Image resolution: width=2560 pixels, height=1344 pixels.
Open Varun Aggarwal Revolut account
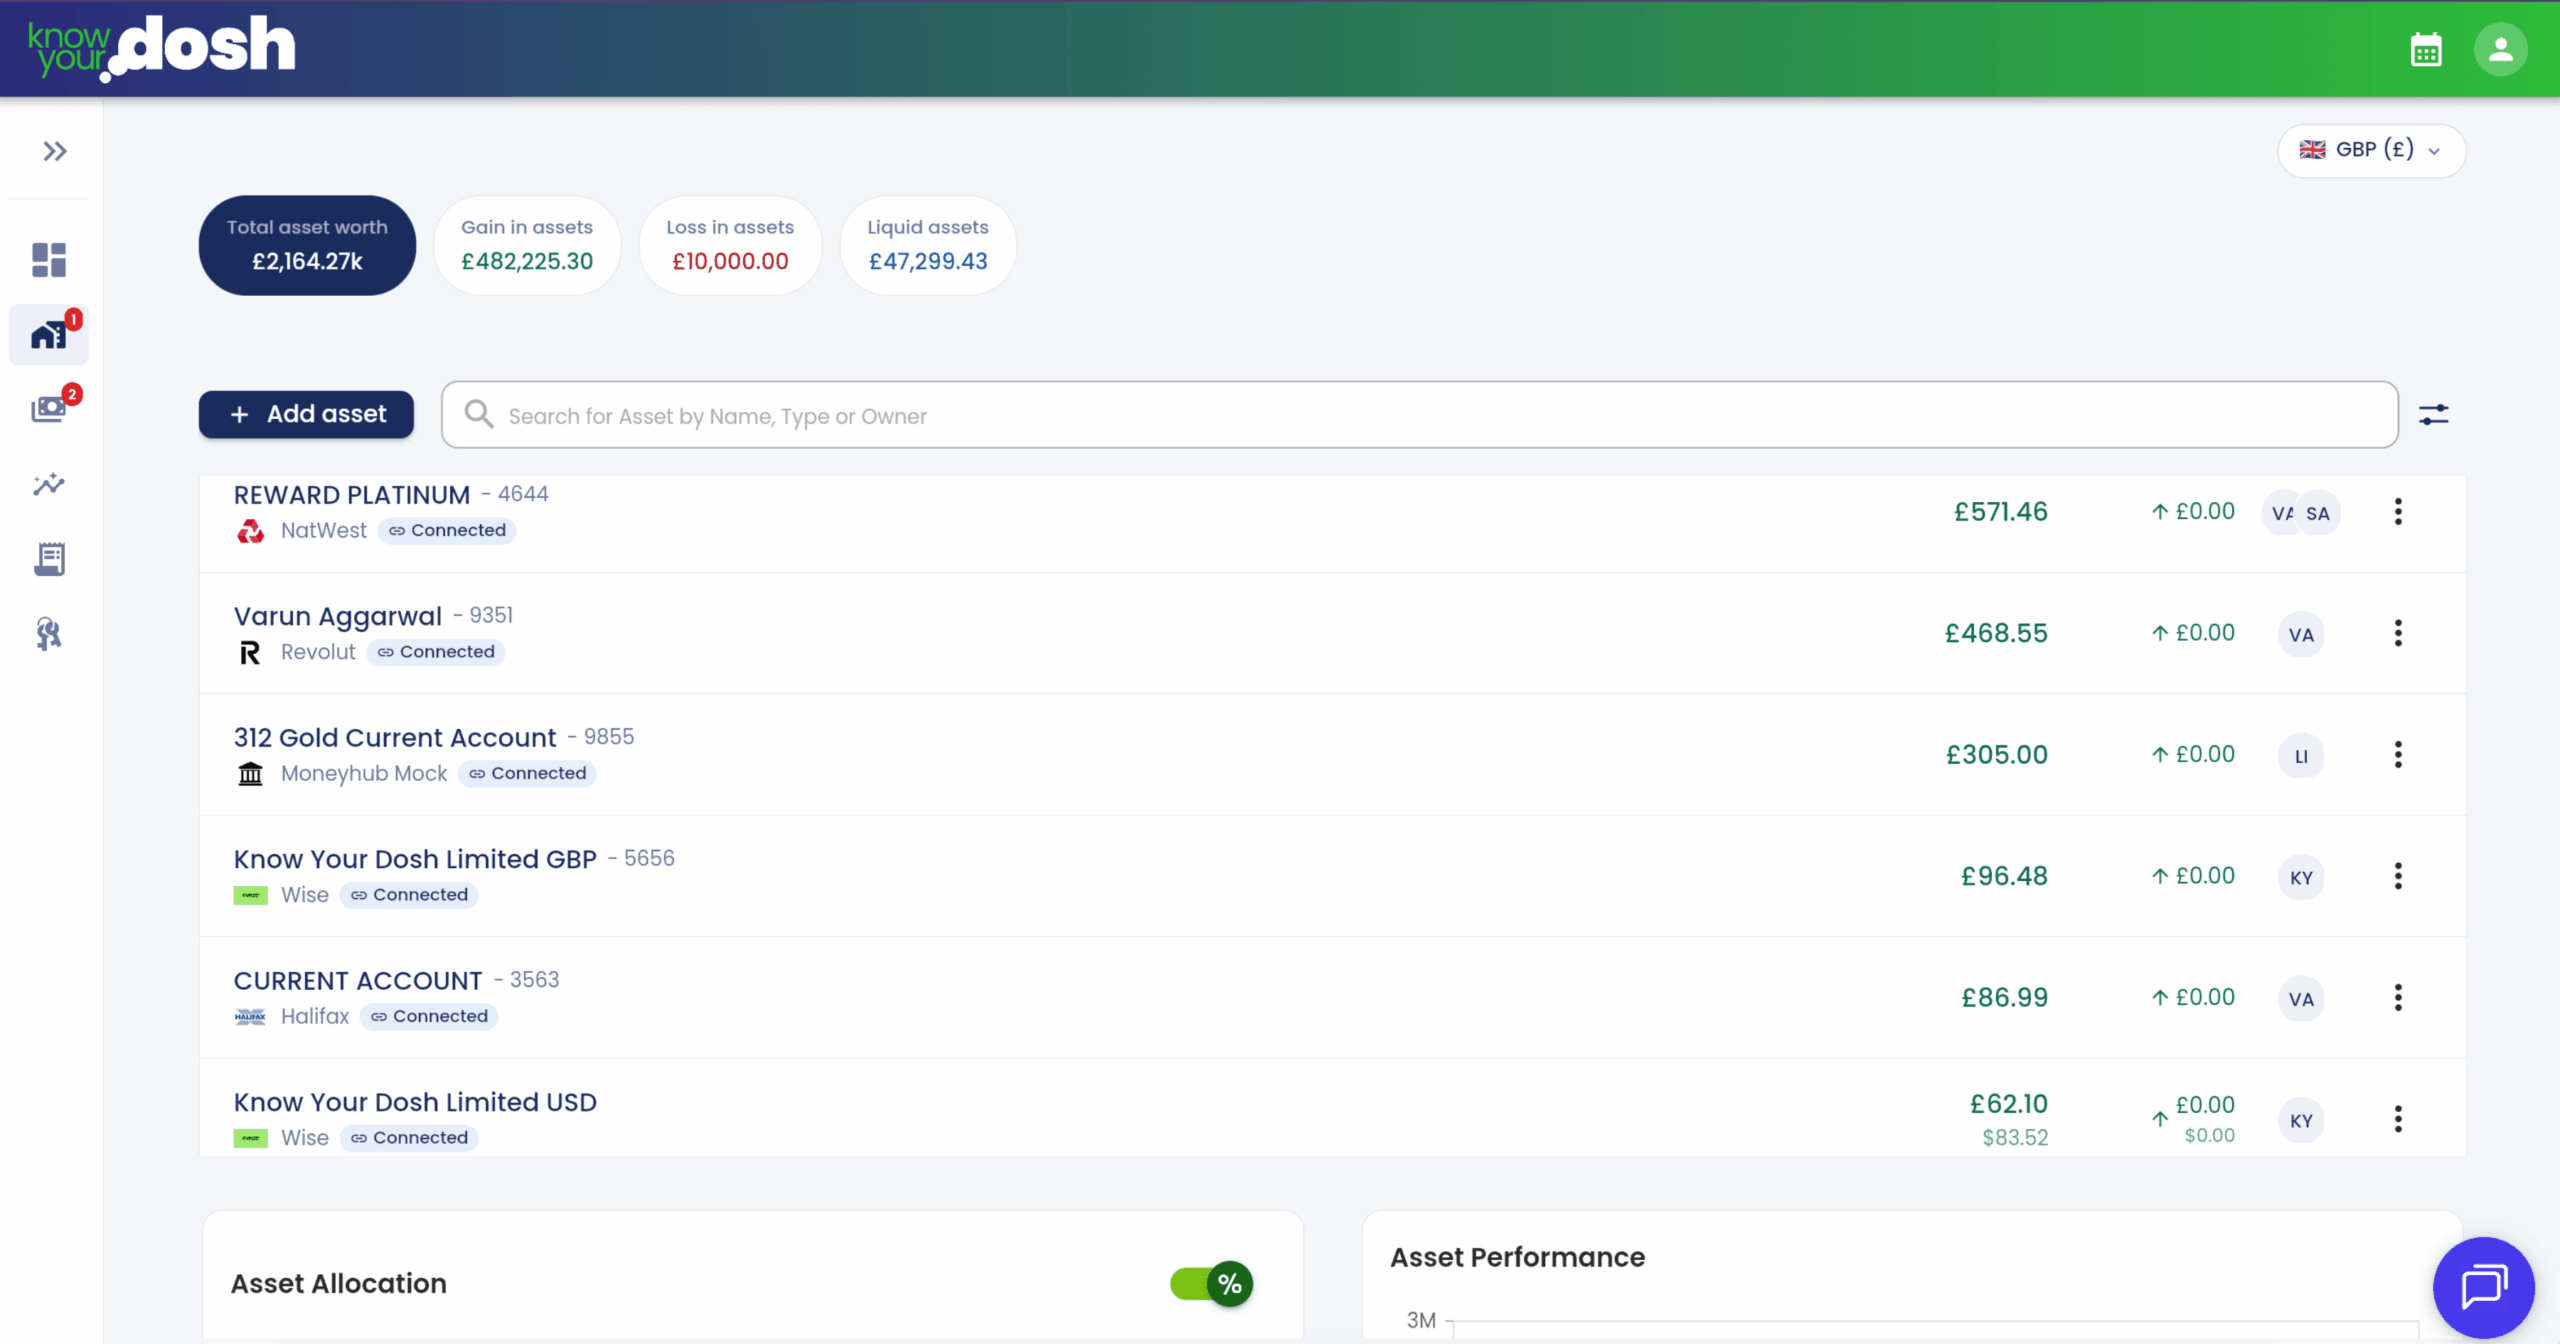click(x=1332, y=633)
